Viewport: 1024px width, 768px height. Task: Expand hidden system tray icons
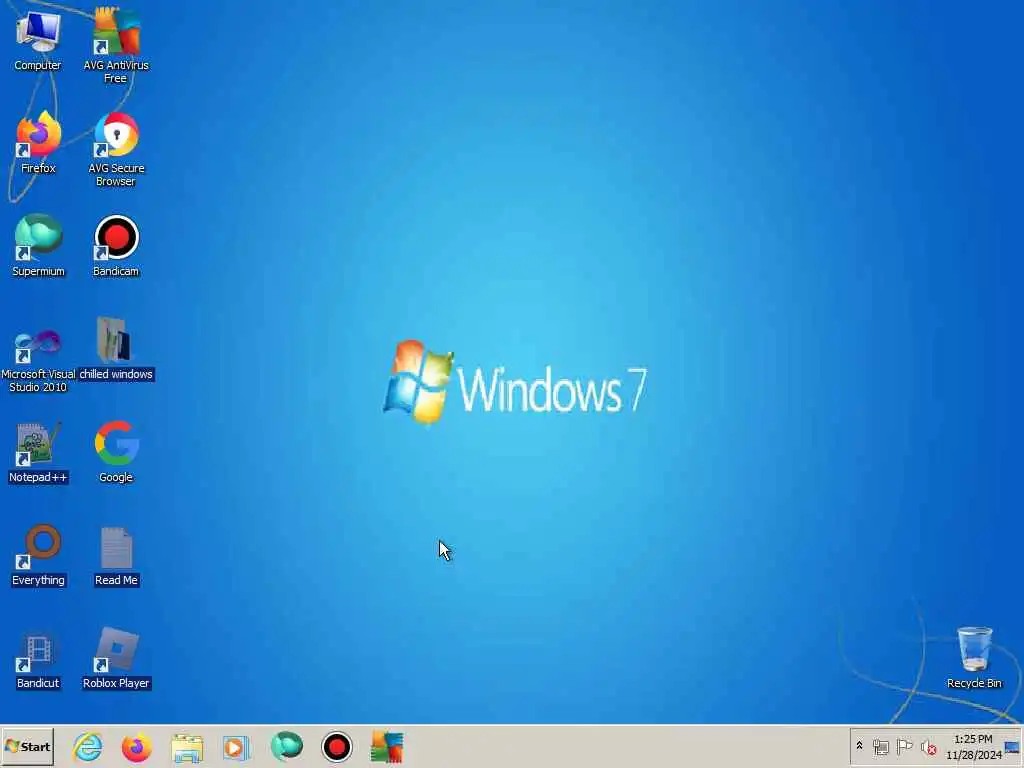(859, 746)
